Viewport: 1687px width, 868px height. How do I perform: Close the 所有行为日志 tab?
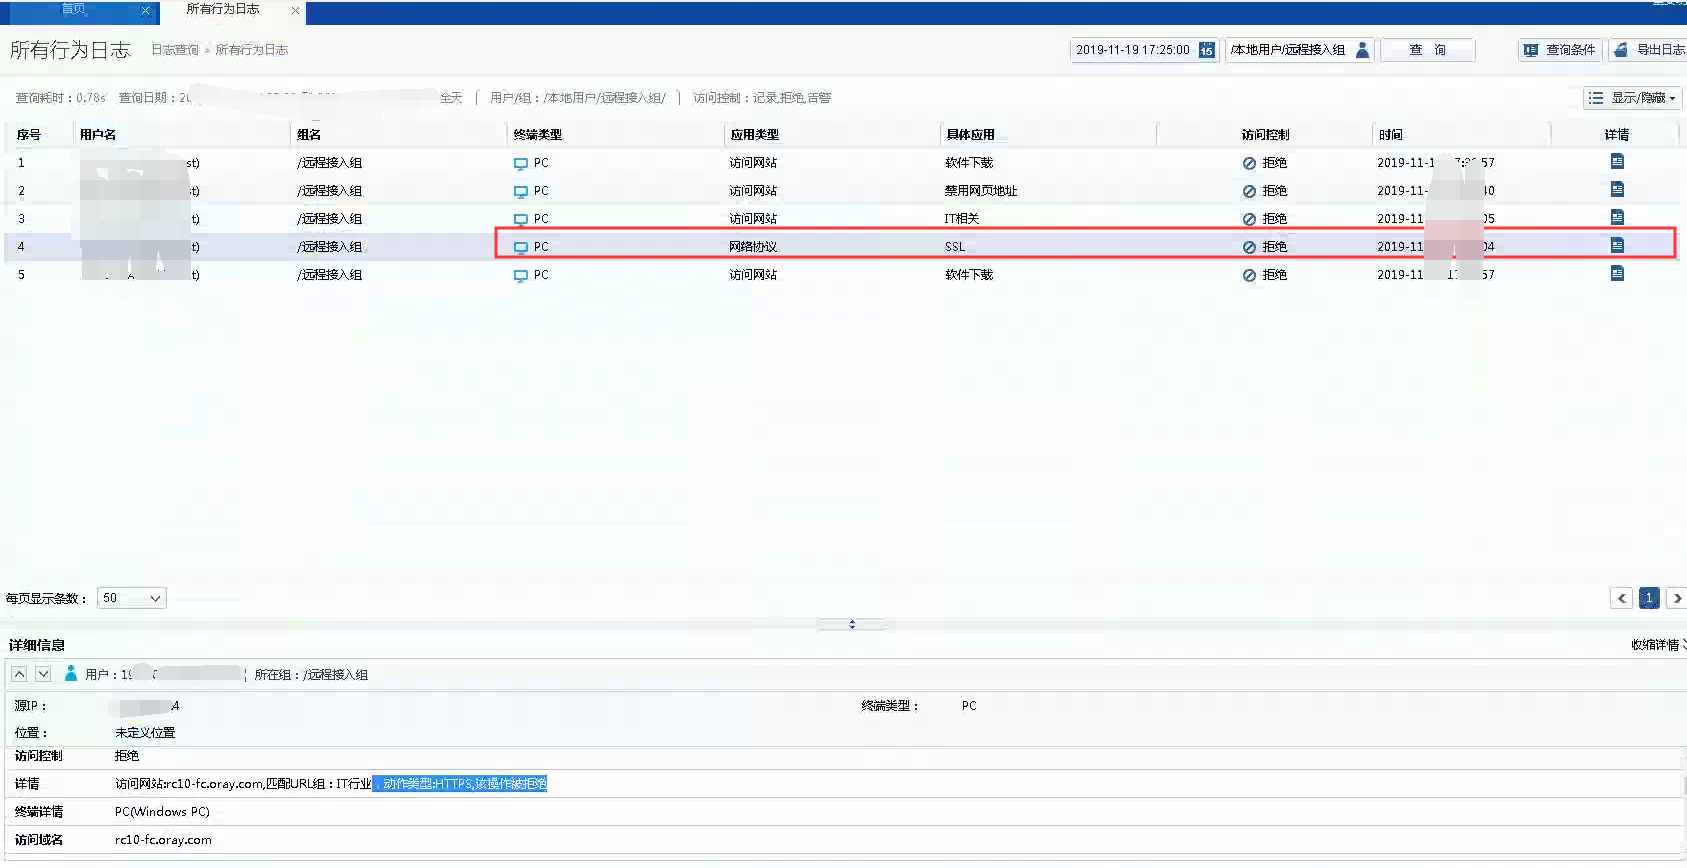[295, 10]
